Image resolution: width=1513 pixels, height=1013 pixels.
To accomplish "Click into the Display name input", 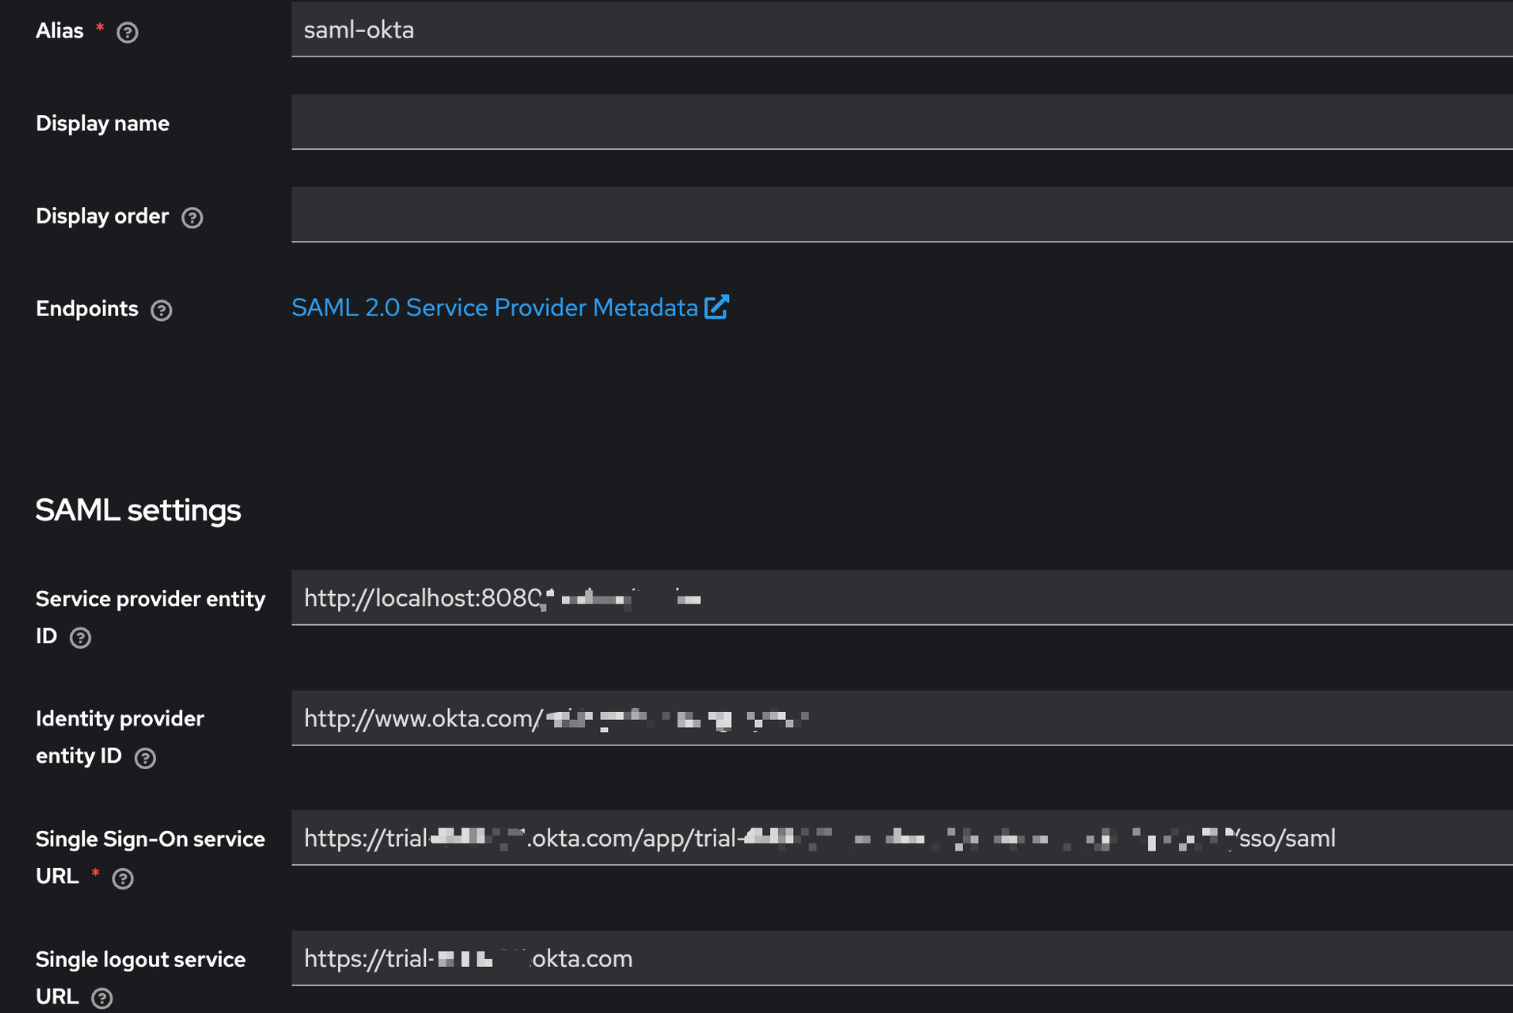I will 902,122.
